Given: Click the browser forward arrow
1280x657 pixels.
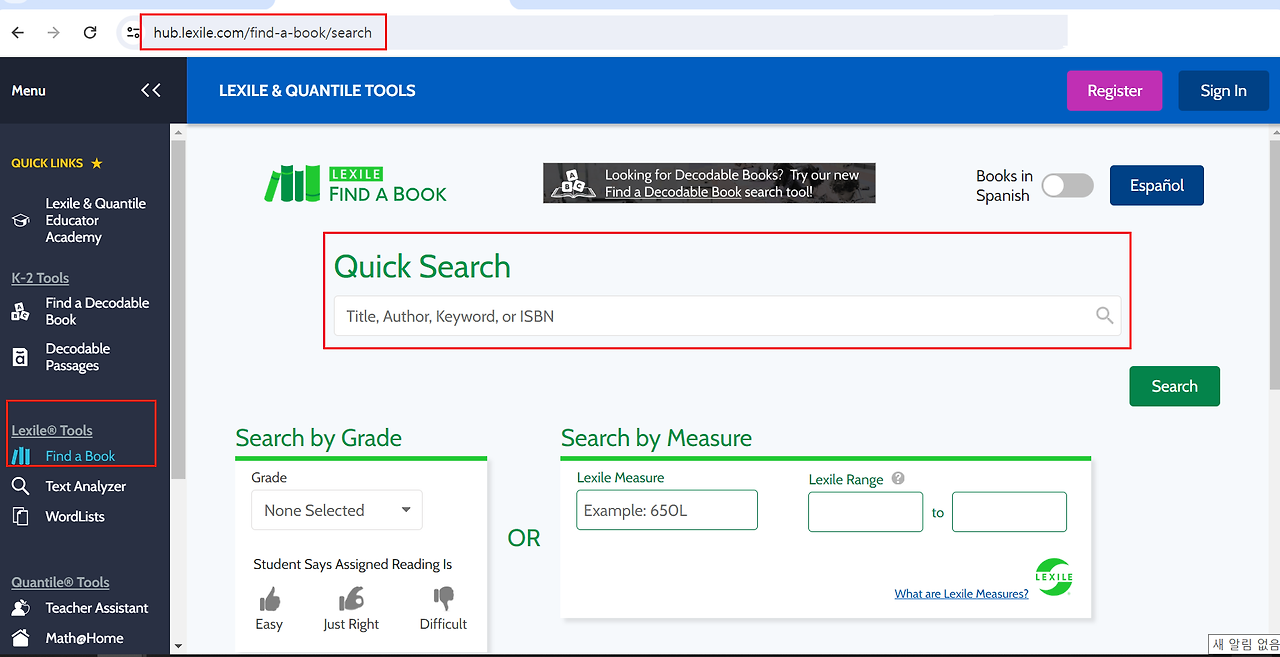Looking at the screenshot, I should (54, 33).
